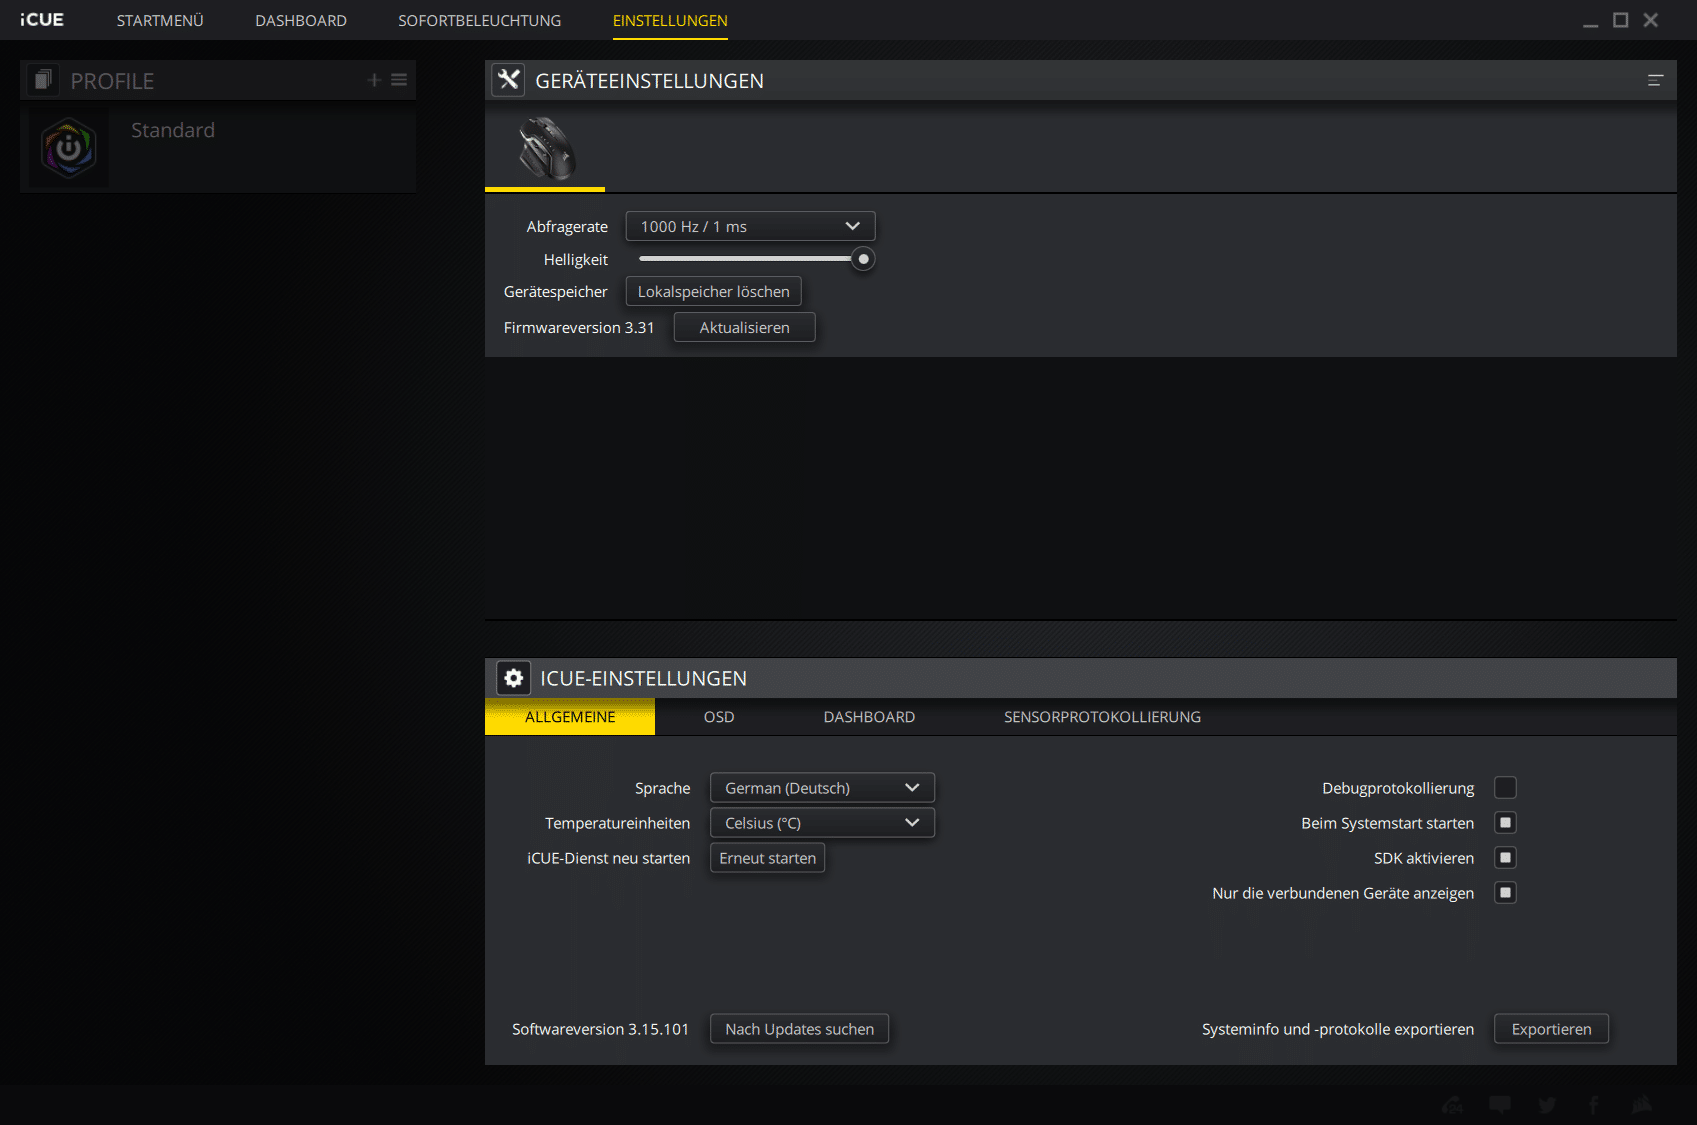Screen dimensions: 1697x1125
Task: Enable Debugprotokollierung checkbox
Action: 1505,788
